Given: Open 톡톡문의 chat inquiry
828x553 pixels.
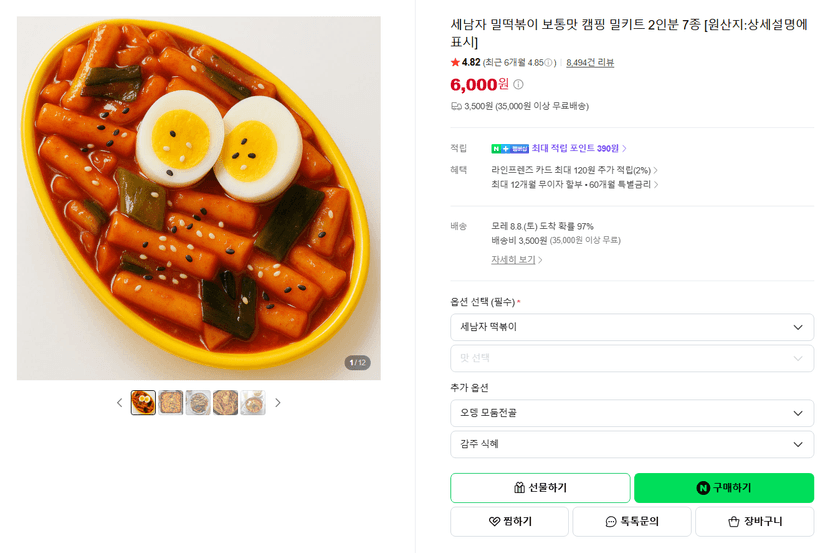Looking at the screenshot, I should pos(632,521).
